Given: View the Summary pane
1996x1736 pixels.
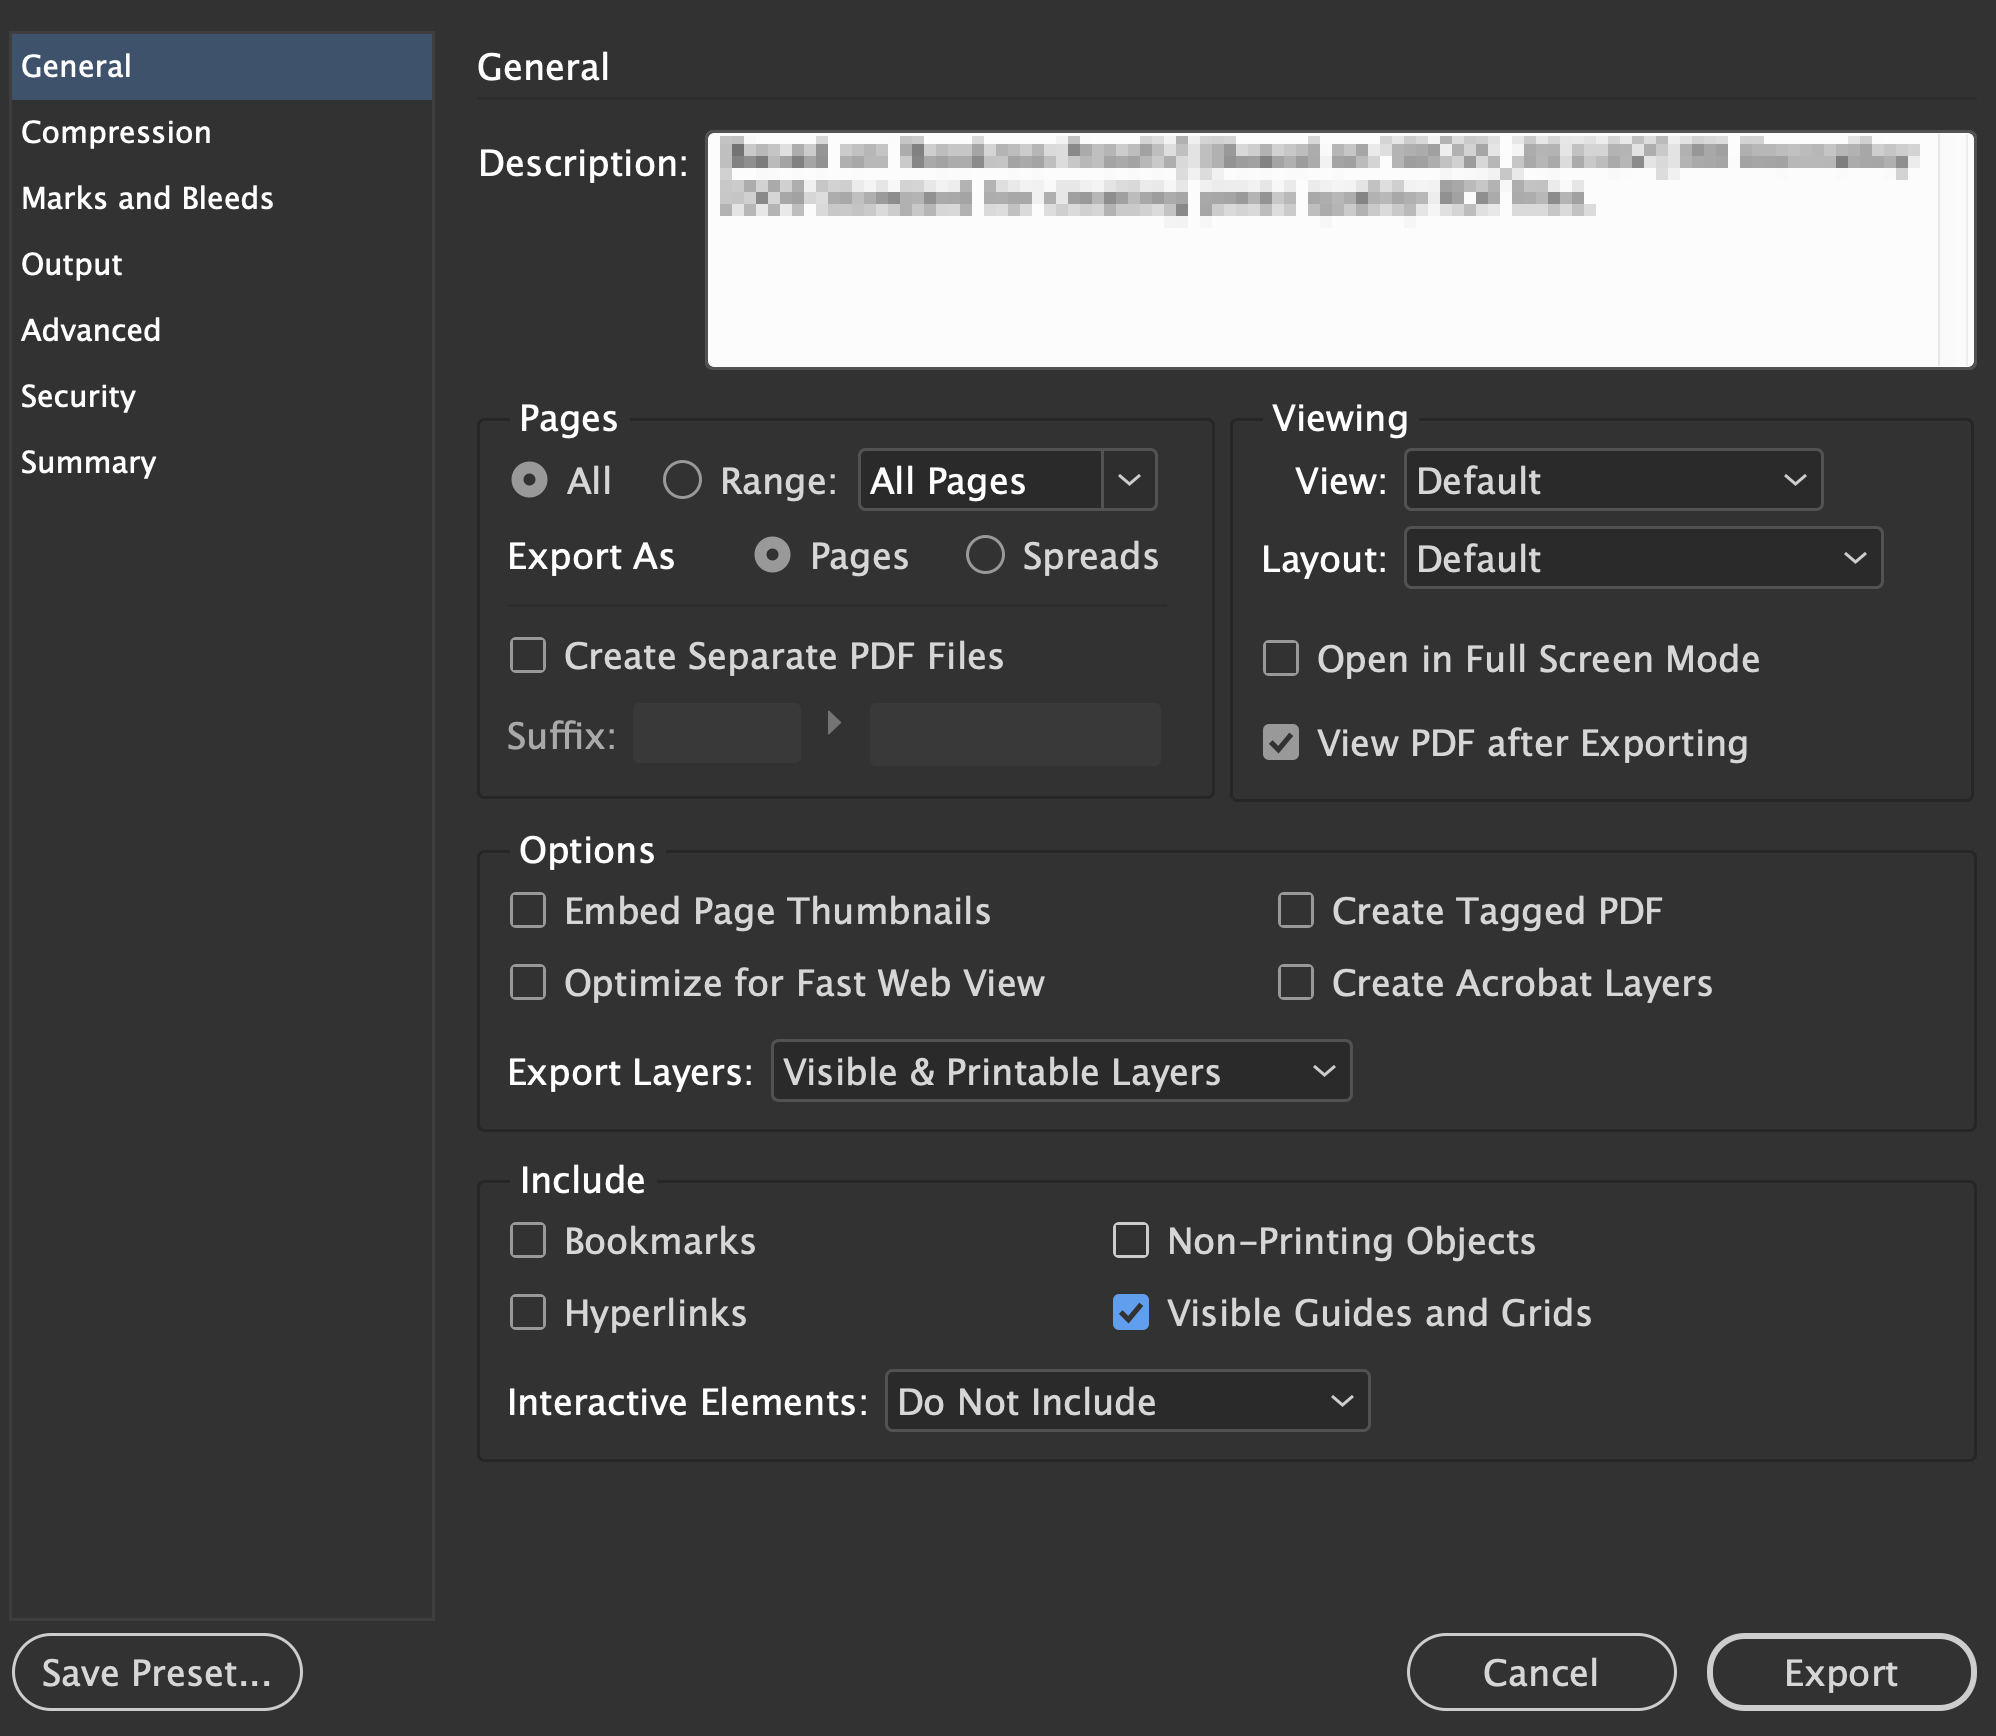Looking at the screenshot, I should pyautogui.click(x=88, y=461).
